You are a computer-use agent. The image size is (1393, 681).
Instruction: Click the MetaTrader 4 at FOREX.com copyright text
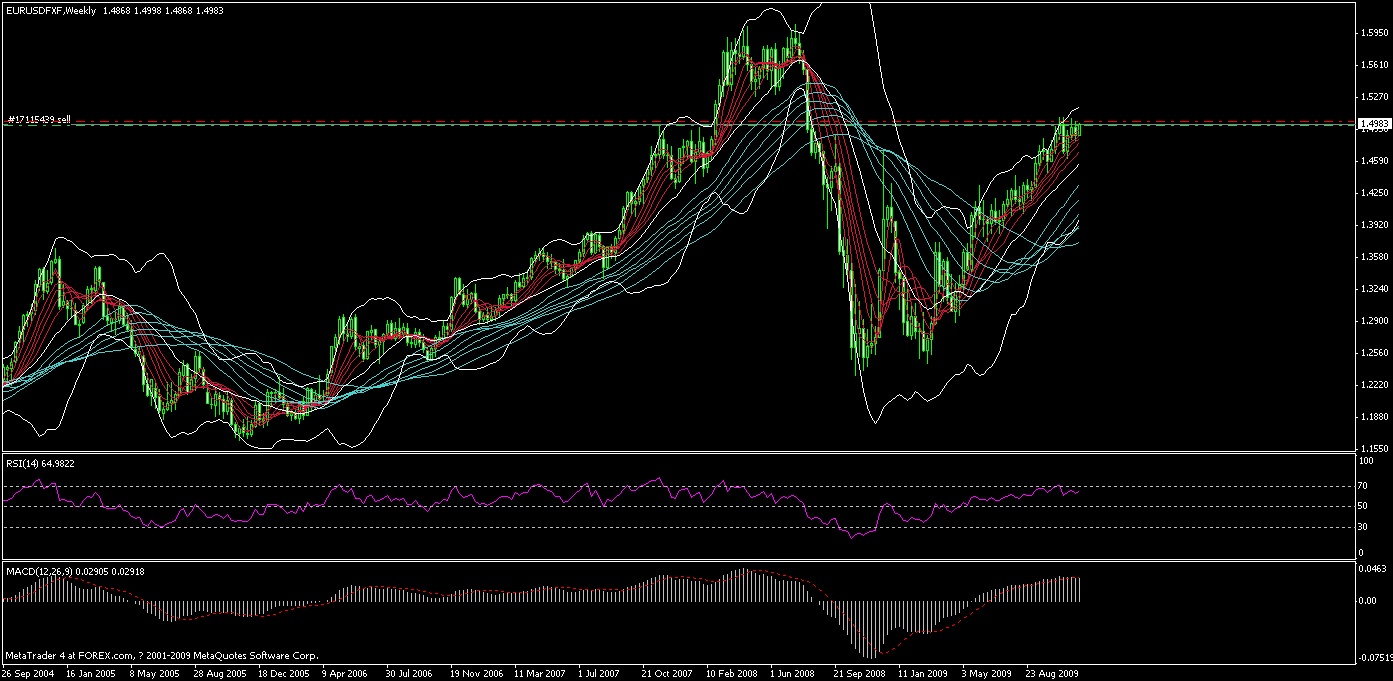[x=162, y=656]
